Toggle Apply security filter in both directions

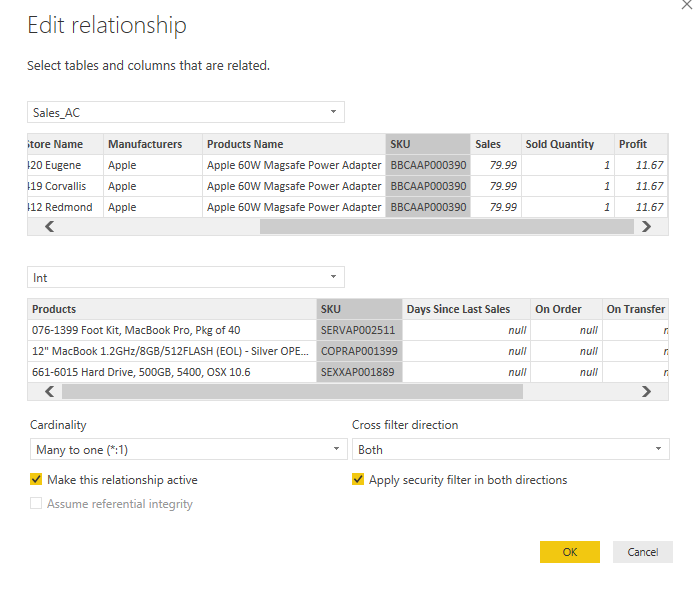[358, 479]
